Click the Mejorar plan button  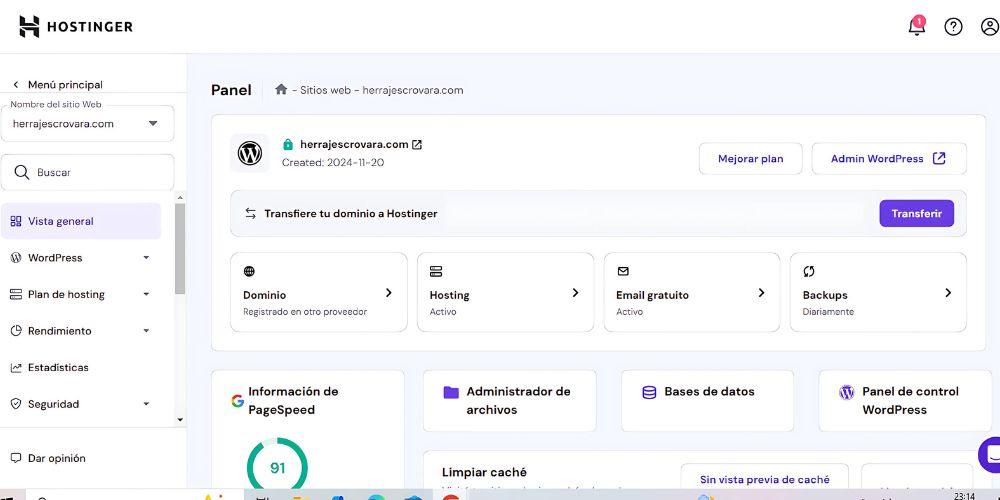point(750,159)
